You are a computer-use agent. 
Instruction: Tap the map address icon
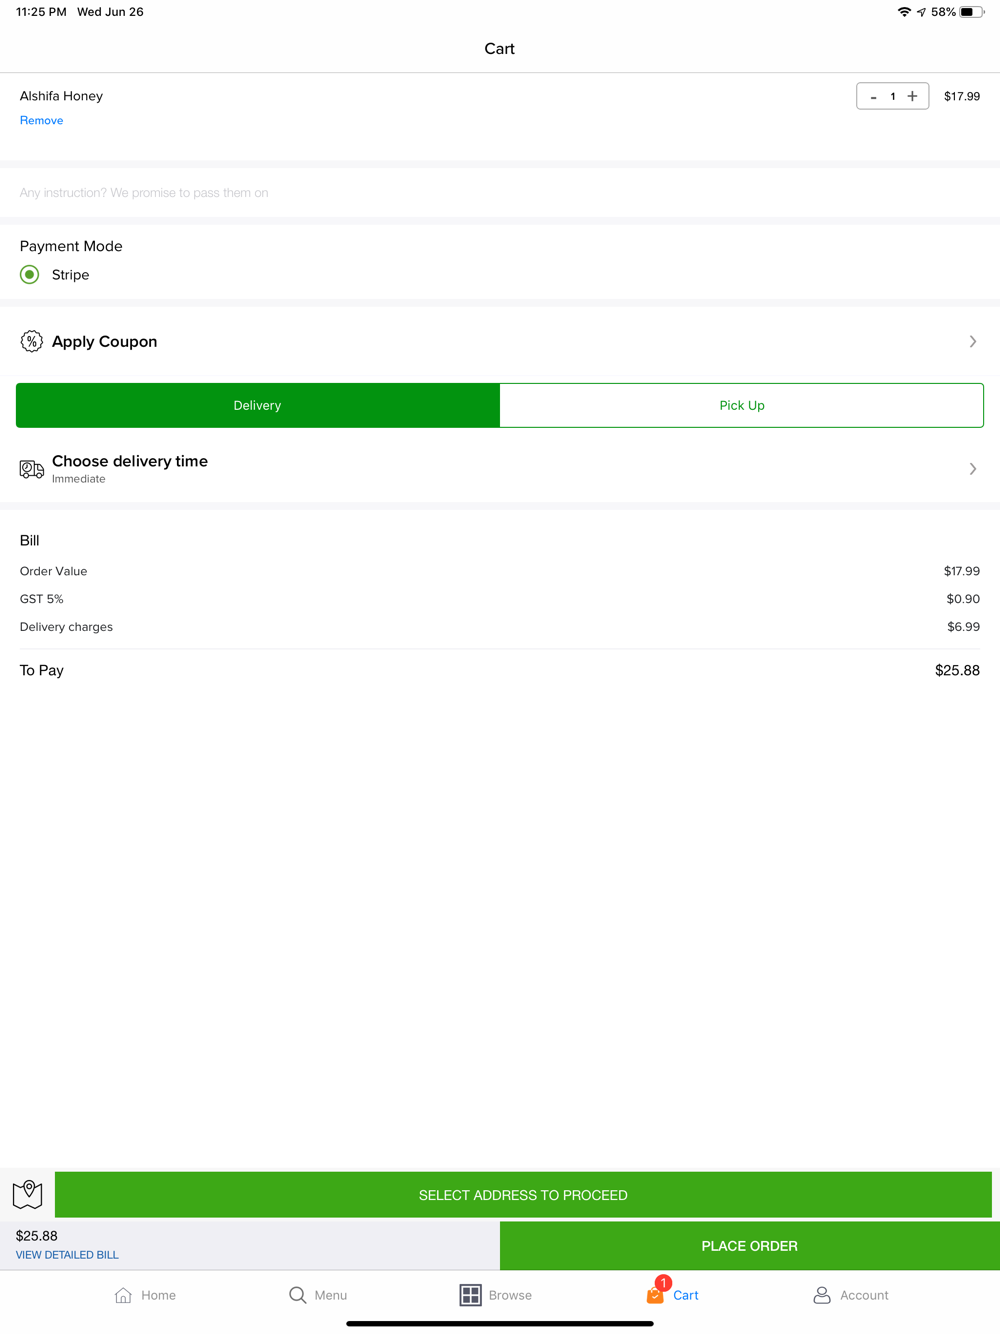[27, 1194]
